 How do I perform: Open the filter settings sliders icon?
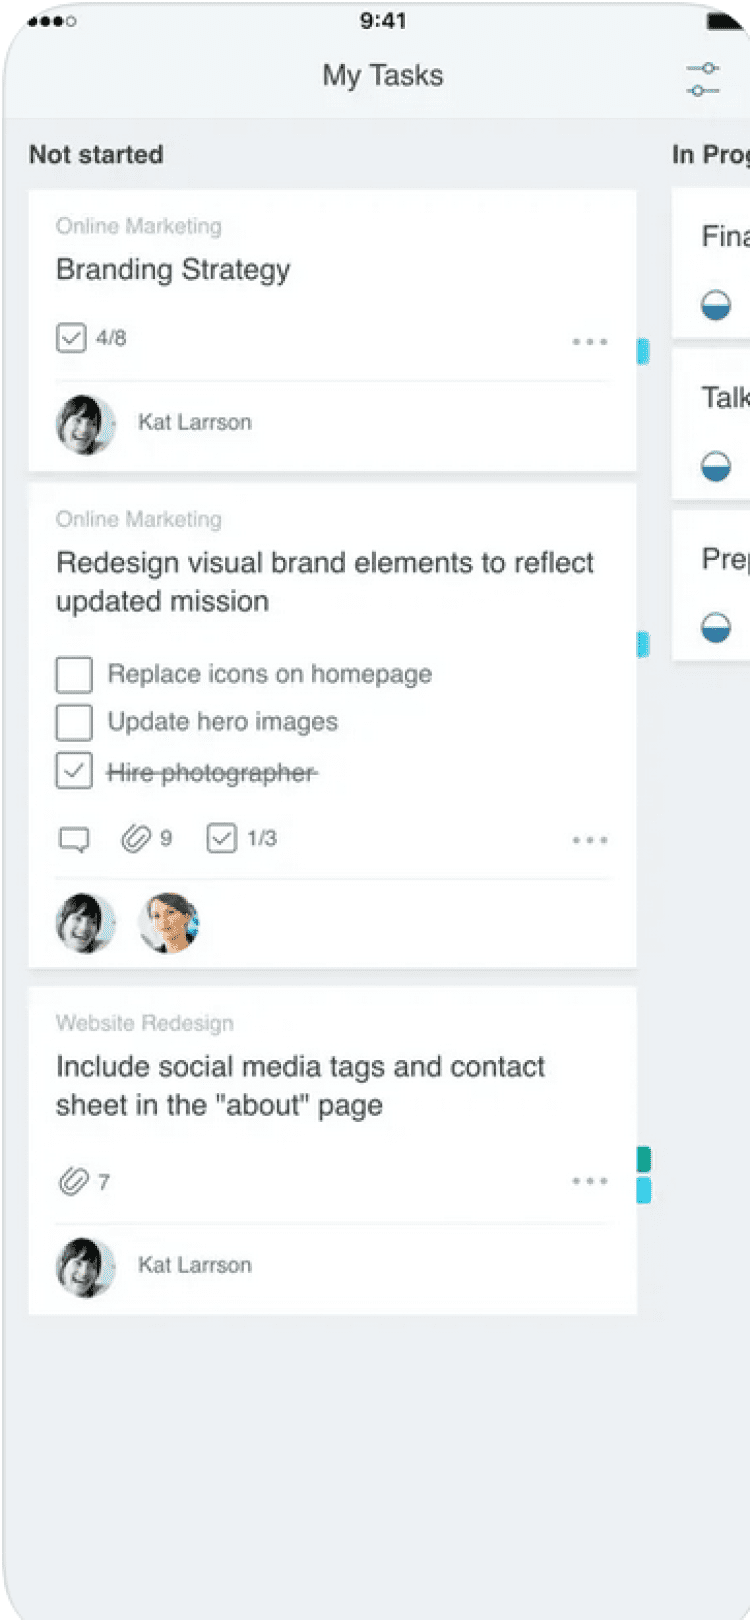pos(703,79)
